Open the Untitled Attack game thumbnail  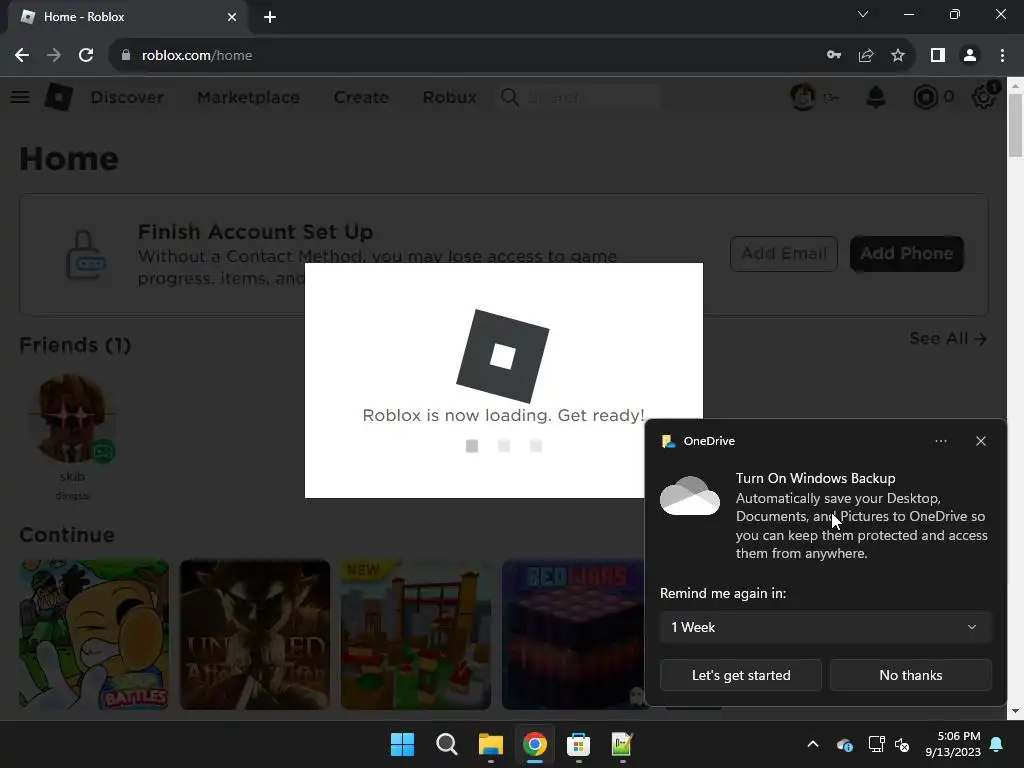pos(255,634)
